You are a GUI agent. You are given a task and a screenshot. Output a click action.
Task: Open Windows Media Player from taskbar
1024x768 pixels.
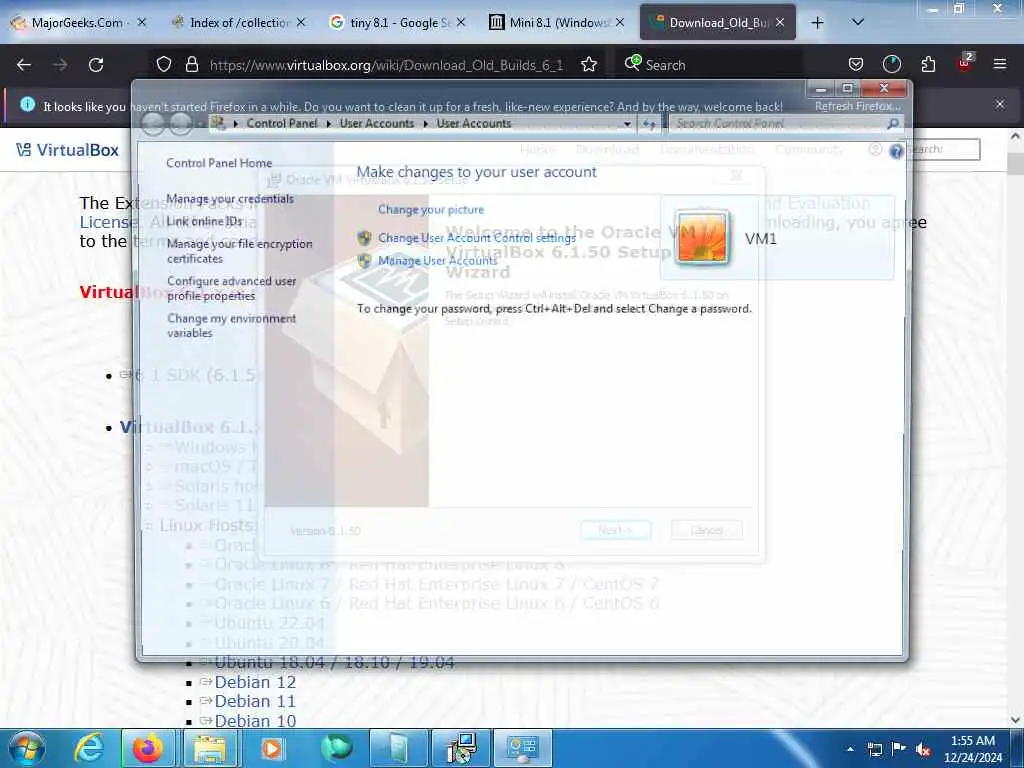click(x=271, y=748)
